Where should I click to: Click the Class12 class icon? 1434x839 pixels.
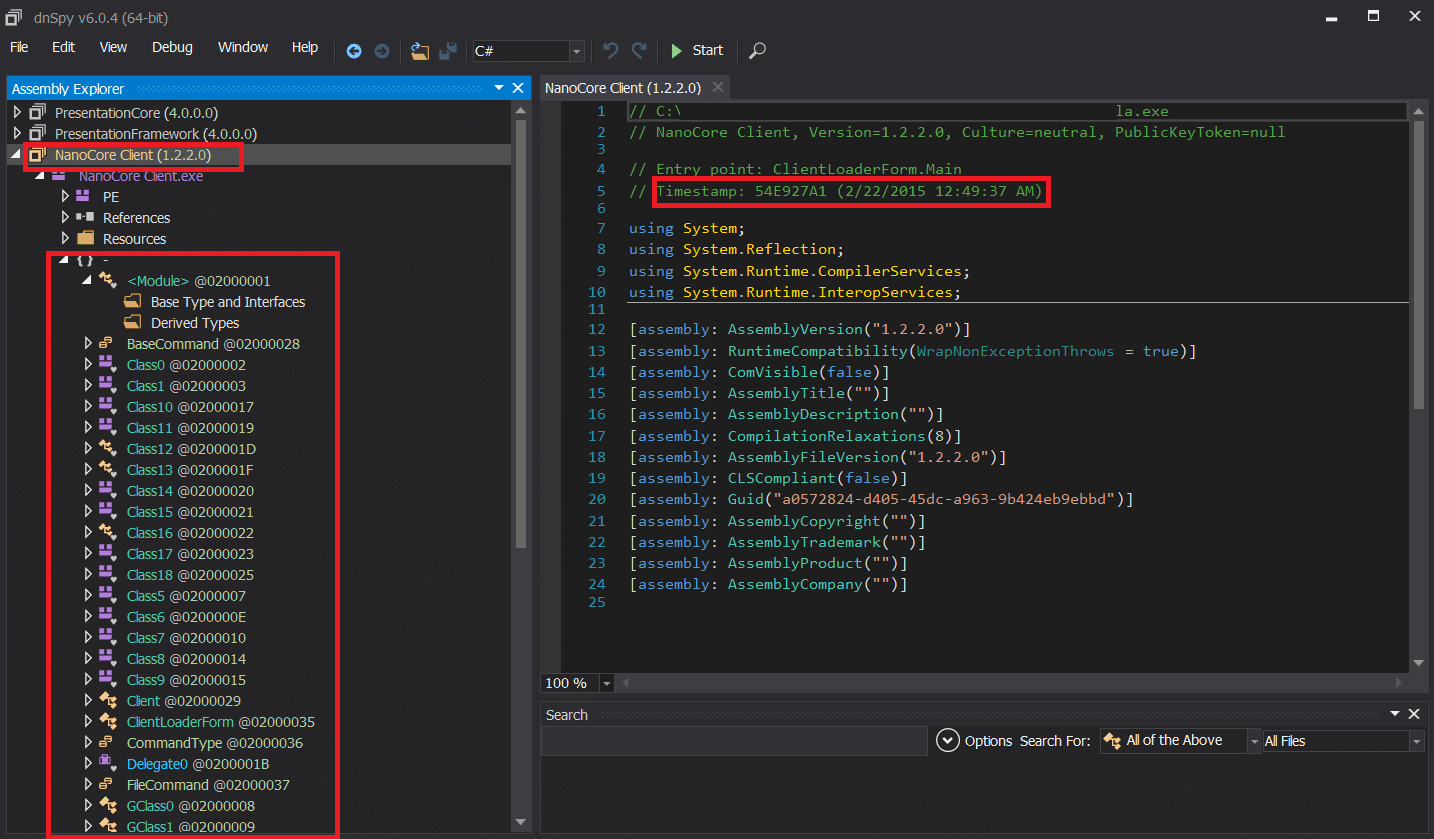pyautogui.click(x=106, y=449)
